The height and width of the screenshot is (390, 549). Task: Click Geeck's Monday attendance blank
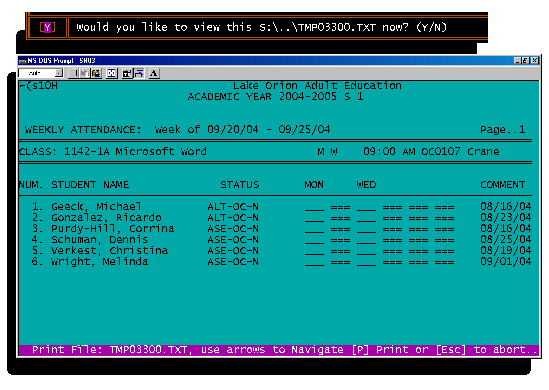coord(314,208)
